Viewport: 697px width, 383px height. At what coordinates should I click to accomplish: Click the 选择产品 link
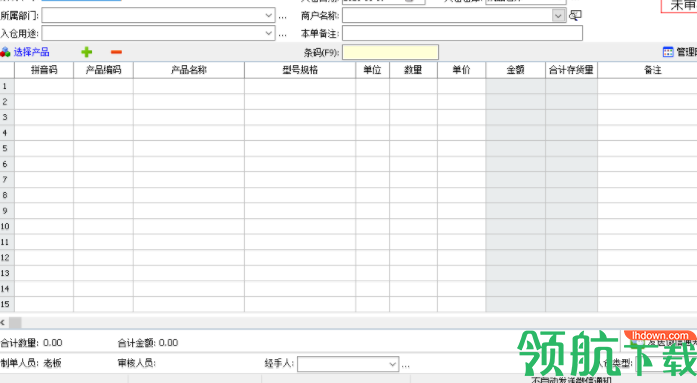[x=31, y=52]
